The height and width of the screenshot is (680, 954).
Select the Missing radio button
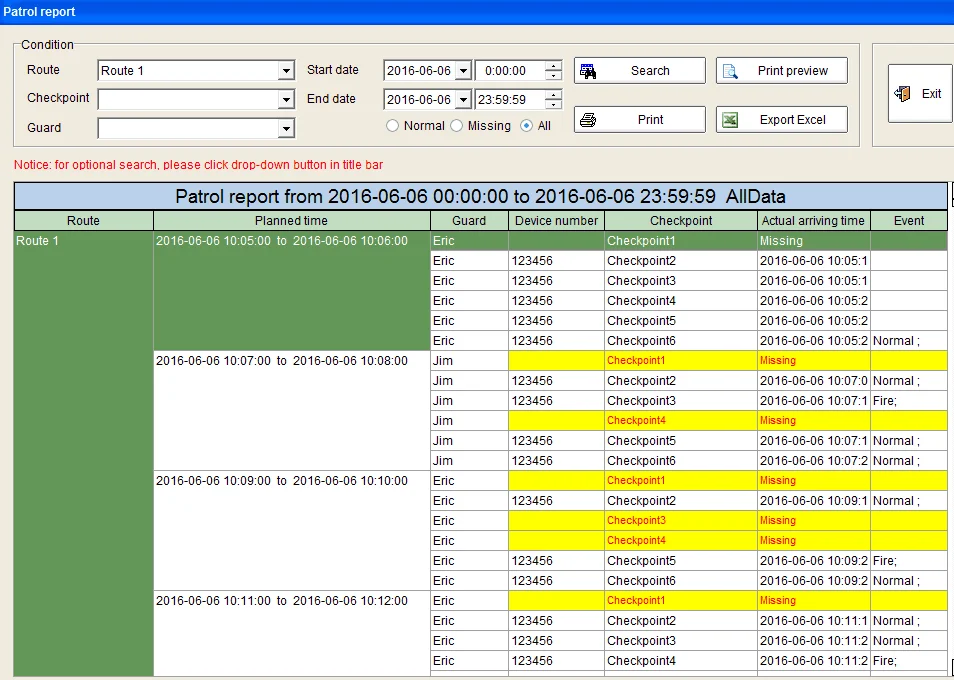click(x=457, y=126)
